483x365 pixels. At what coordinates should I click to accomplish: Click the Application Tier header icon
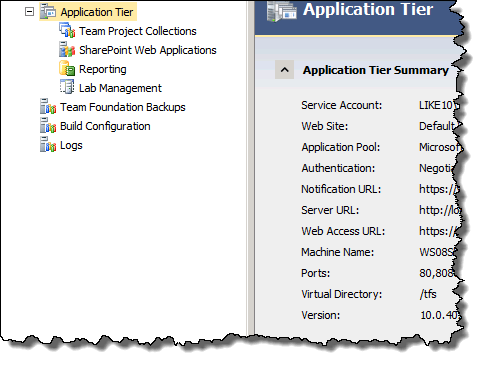(x=281, y=11)
